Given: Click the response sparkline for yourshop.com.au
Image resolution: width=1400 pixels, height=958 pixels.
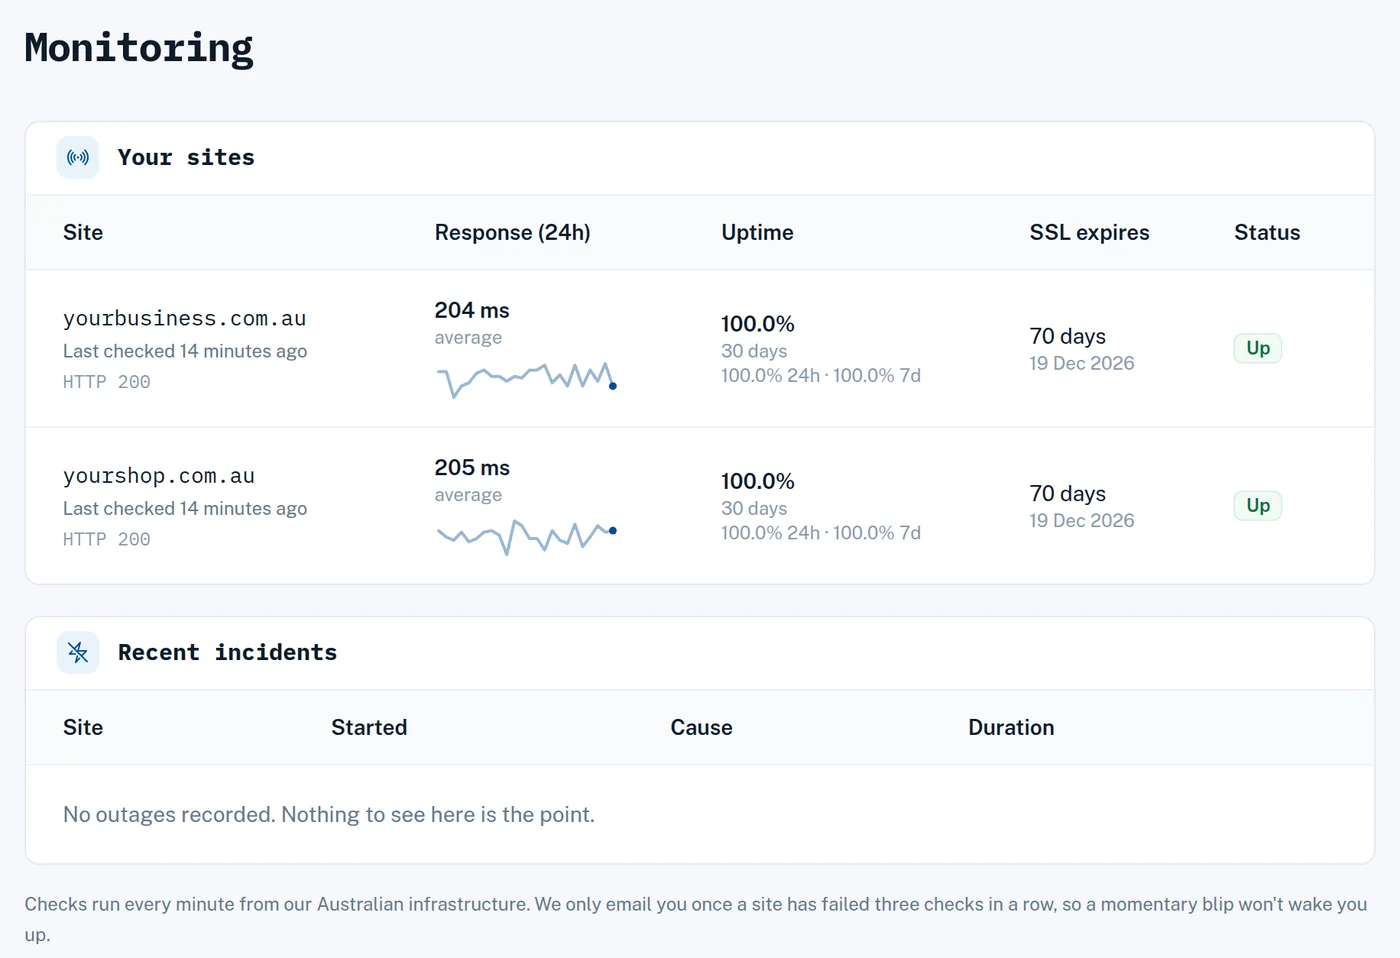Looking at the screenshot, I should 527,536.
